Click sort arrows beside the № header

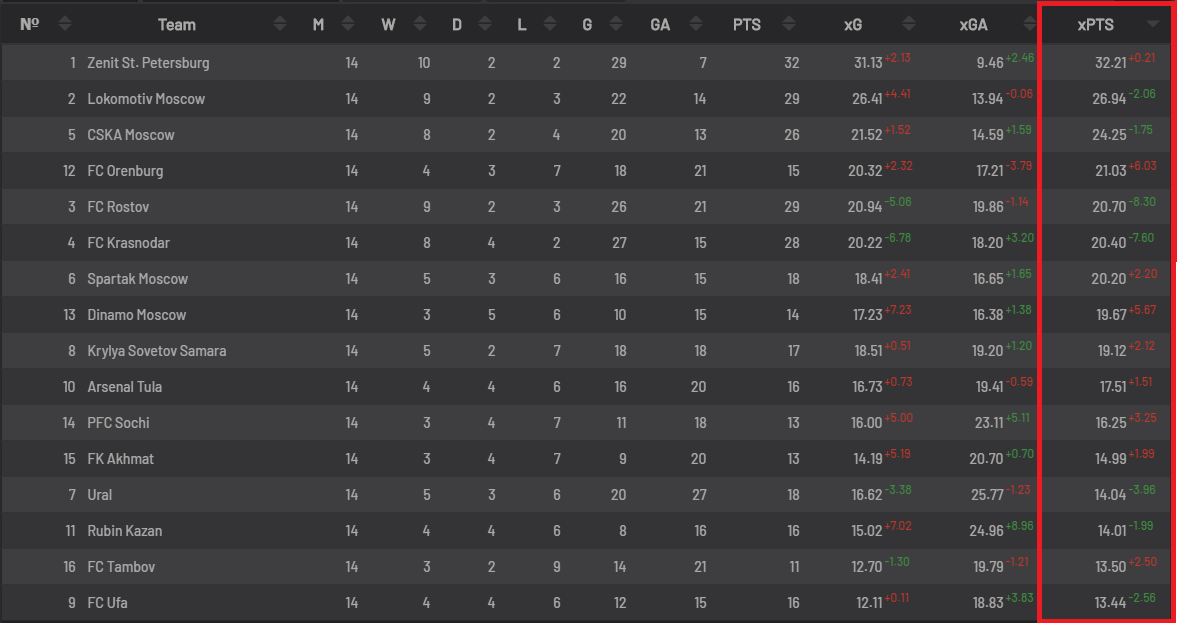tap(65, 25)
